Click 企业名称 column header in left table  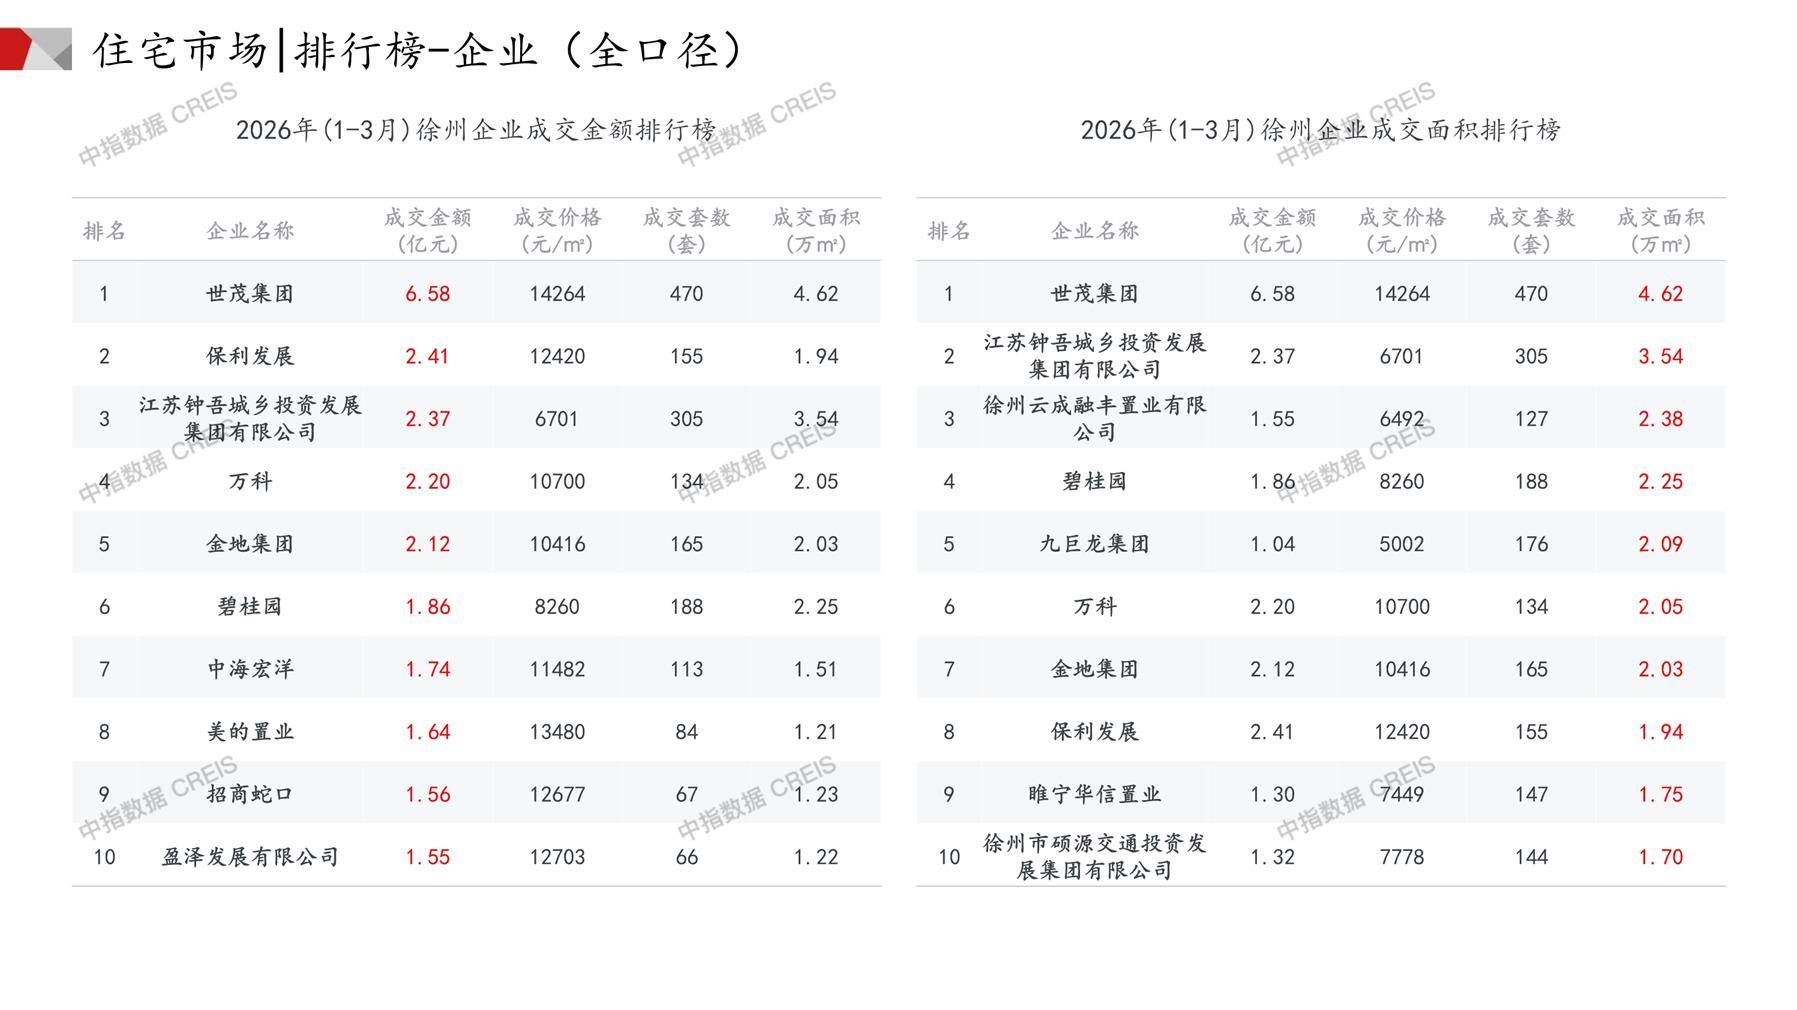(x=250, y=231)
